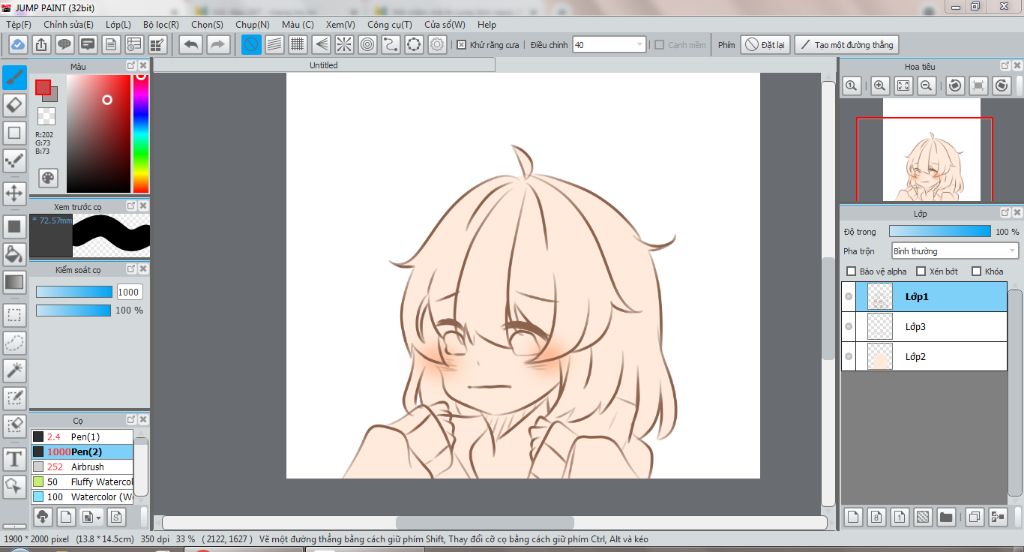Click the Undo arrow
This screenshot has width=1024, height=552.
[x=191, y=44]
